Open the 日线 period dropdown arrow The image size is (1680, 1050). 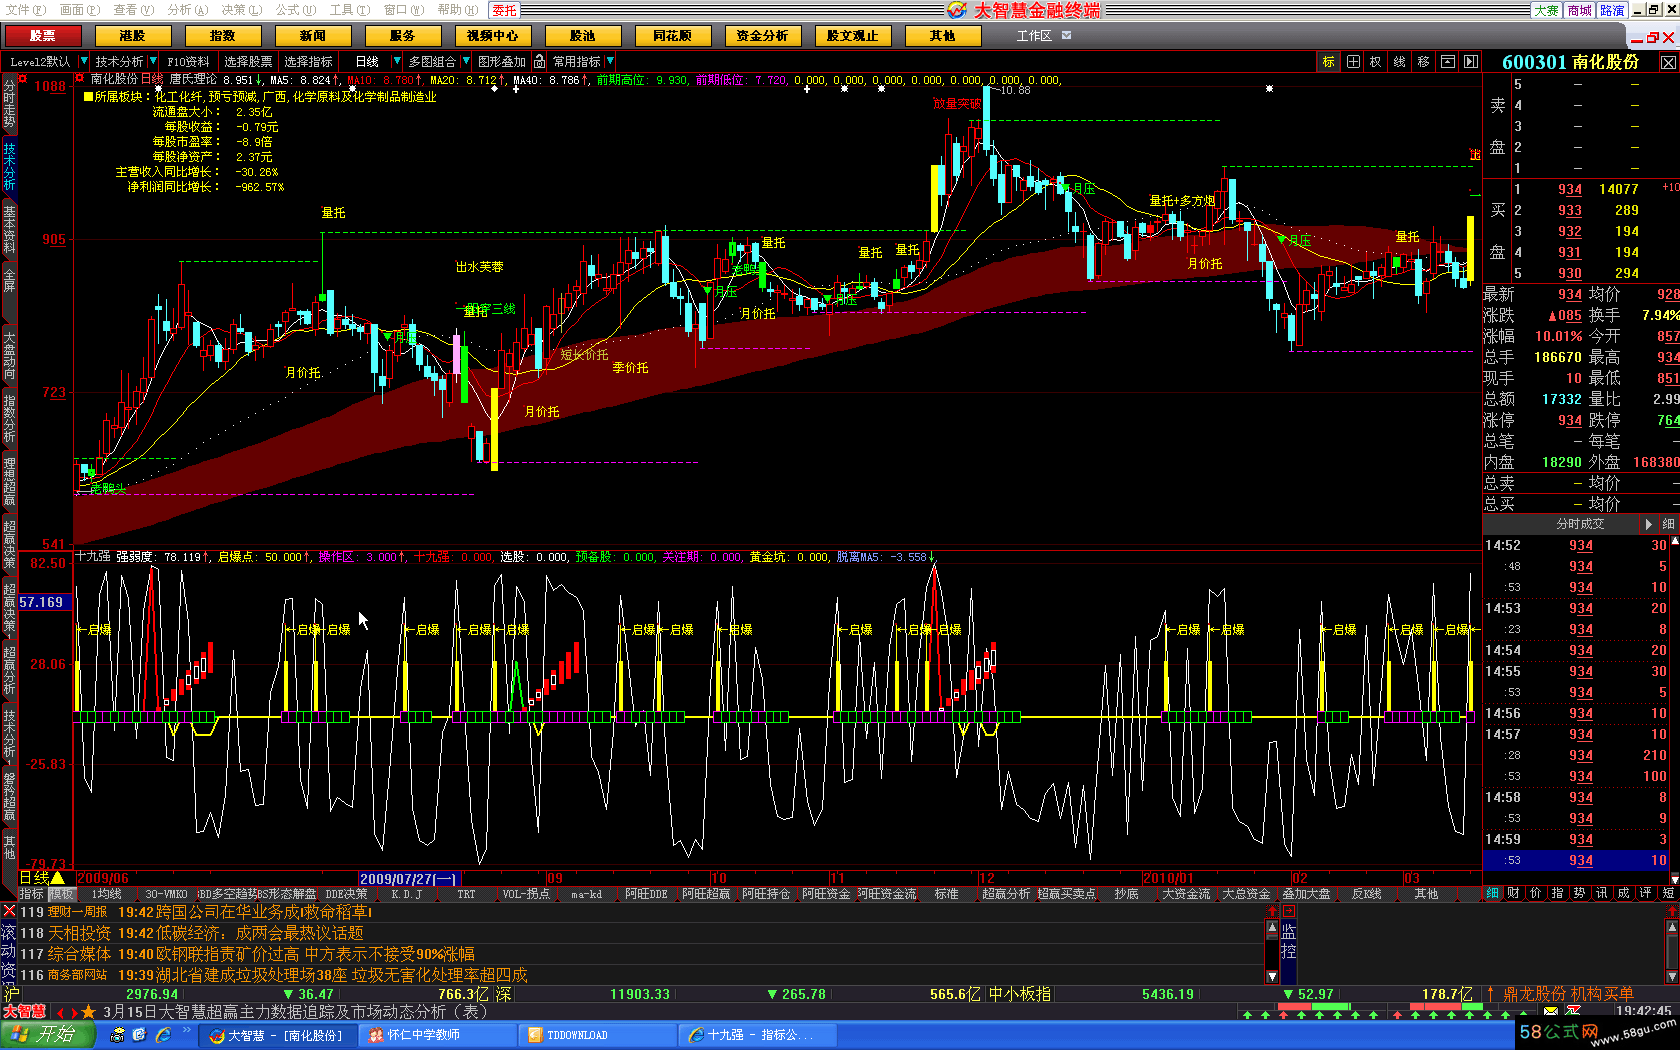396,61
